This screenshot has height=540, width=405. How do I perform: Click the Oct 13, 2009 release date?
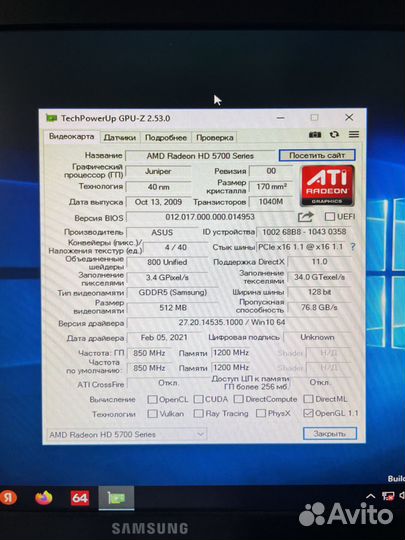(x=158, y=202)
